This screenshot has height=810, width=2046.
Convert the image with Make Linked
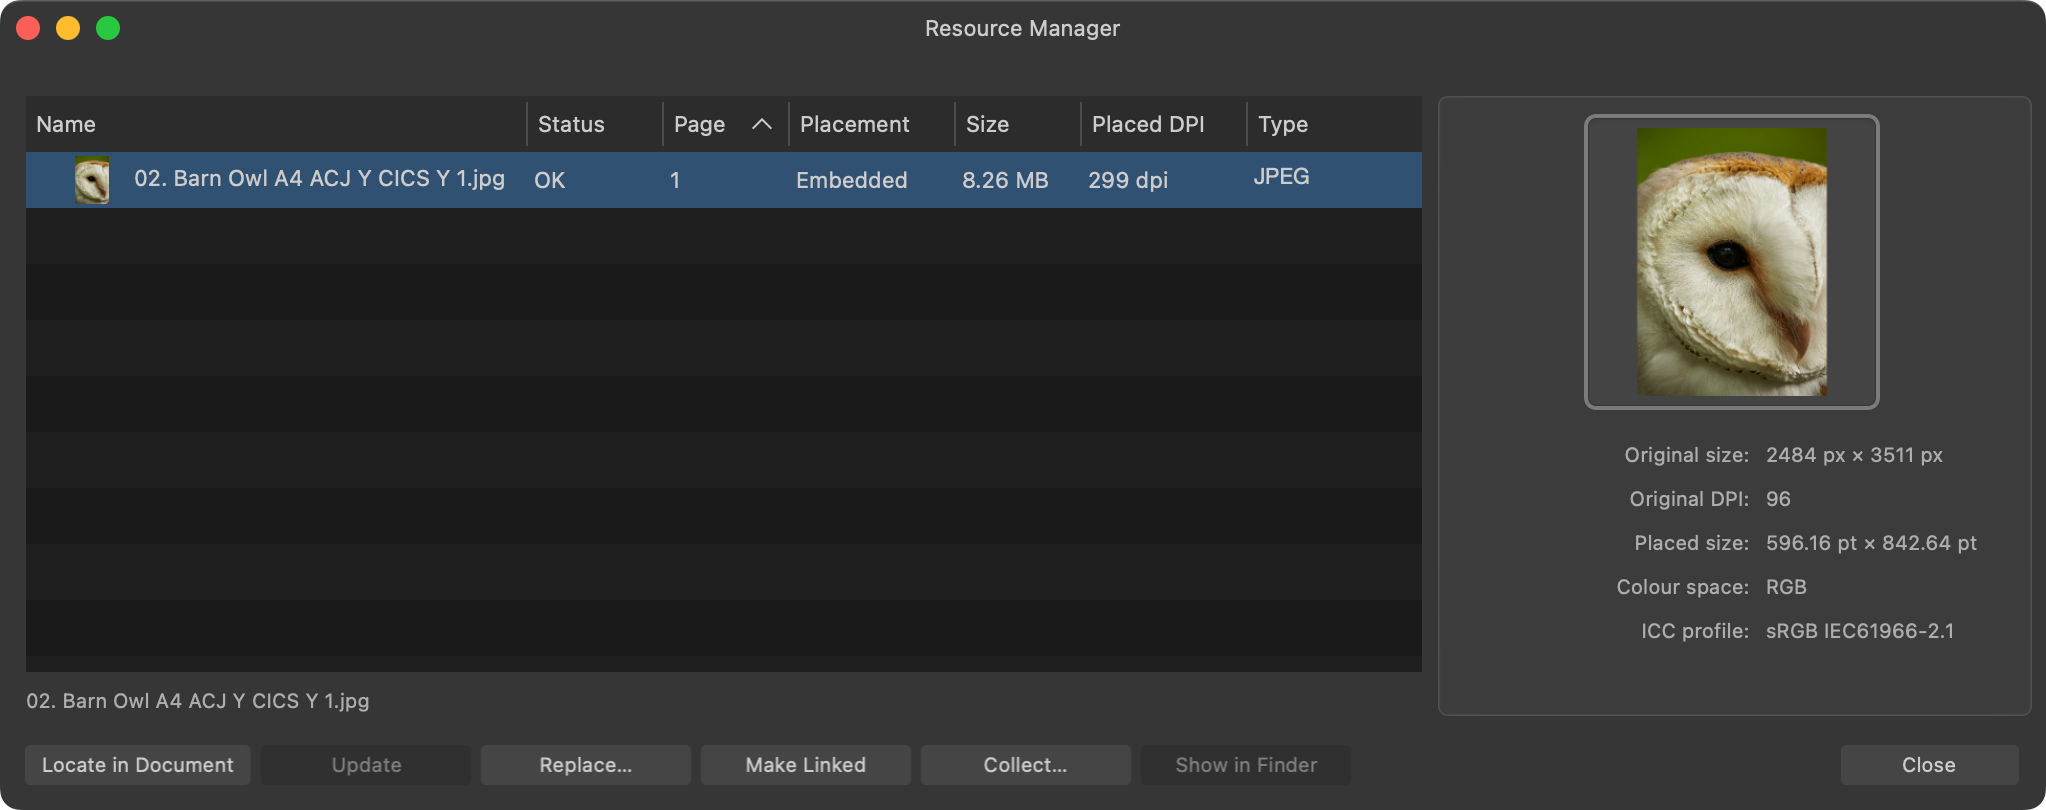pos(806,765)
